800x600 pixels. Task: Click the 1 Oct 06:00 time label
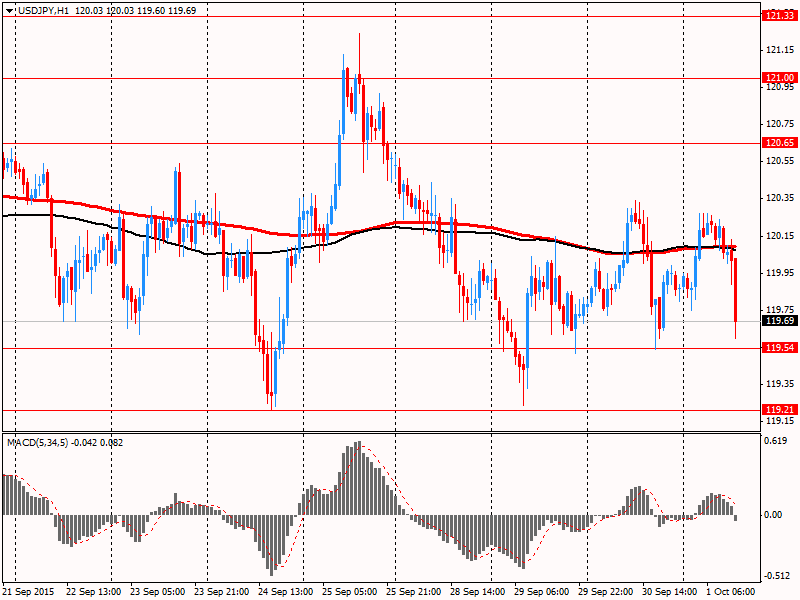(x=731, y=592)
